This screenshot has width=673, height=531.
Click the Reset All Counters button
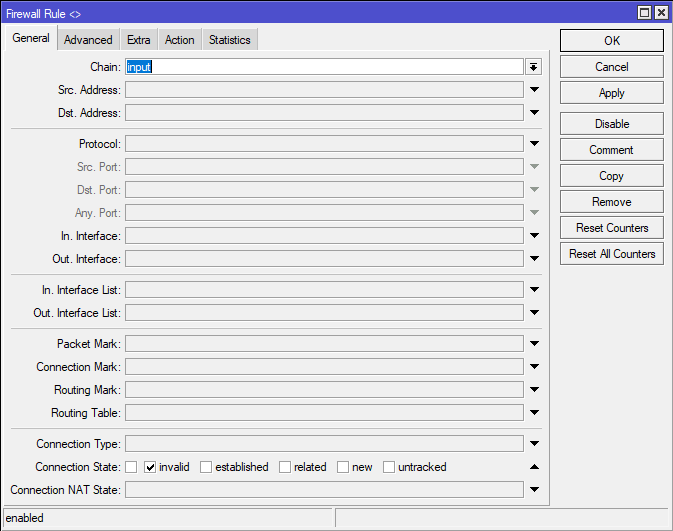pyautogui.click(x=612, y=254)
